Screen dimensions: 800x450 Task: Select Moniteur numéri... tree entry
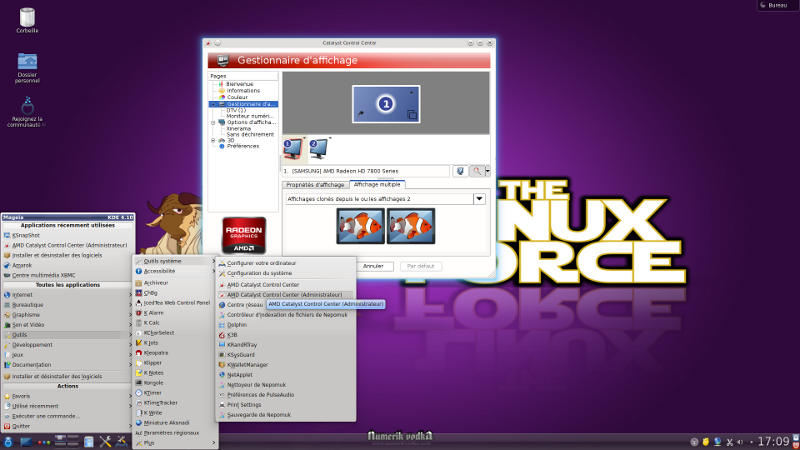[249, 116]
